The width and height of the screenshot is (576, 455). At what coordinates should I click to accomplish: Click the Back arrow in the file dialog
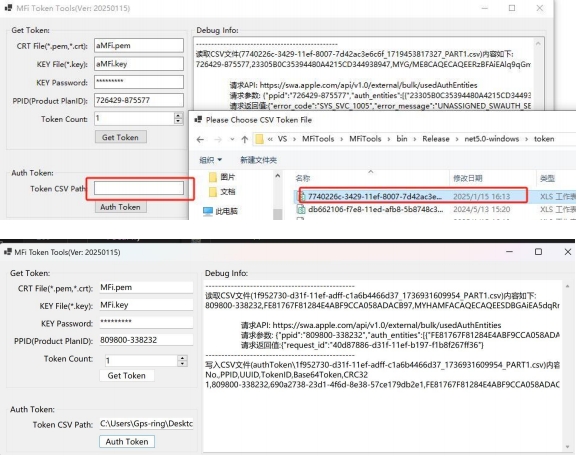(x=200, y=140)
